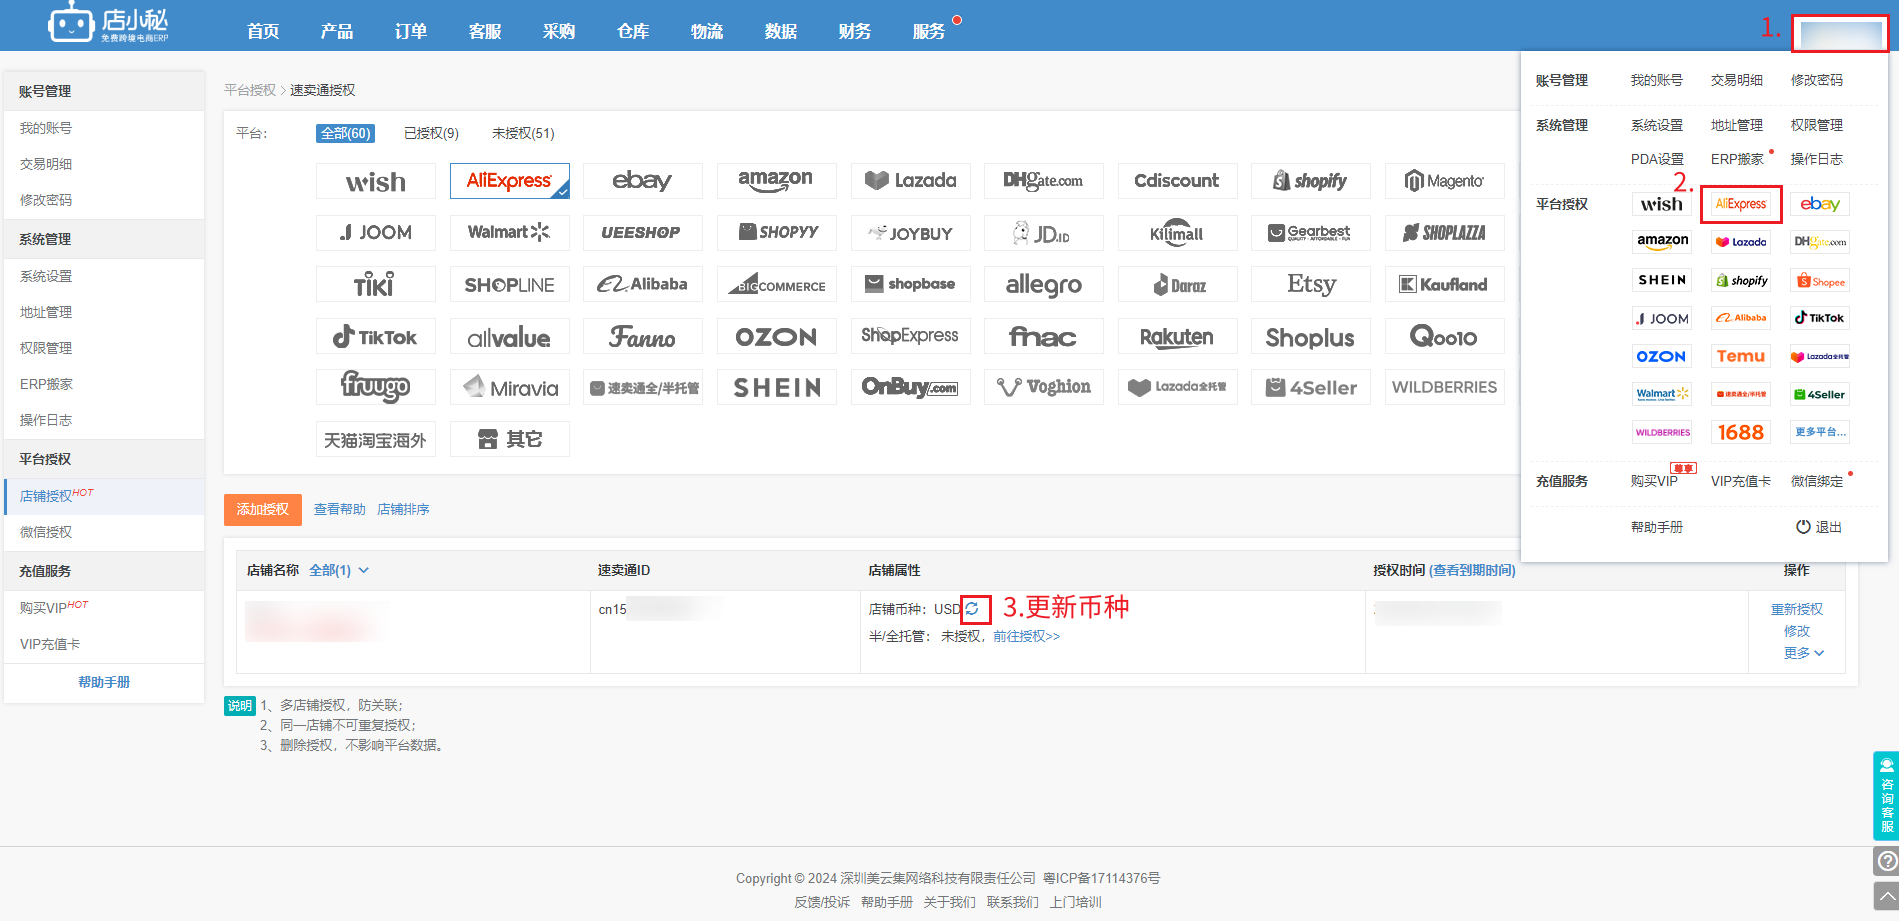Open ERP搬家 in the dropdown panel
Screen dimensions: 1899x921
click(1737, 159)
